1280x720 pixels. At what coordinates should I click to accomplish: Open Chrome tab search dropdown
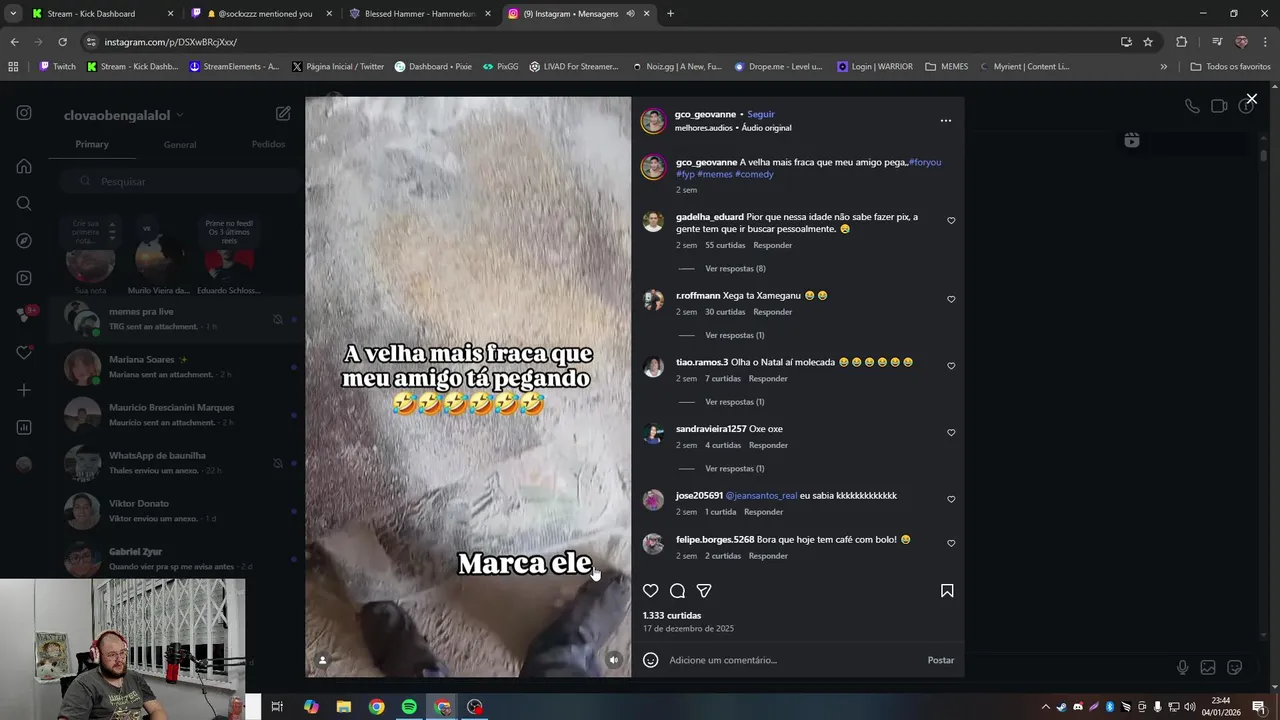tap(13, 14)
